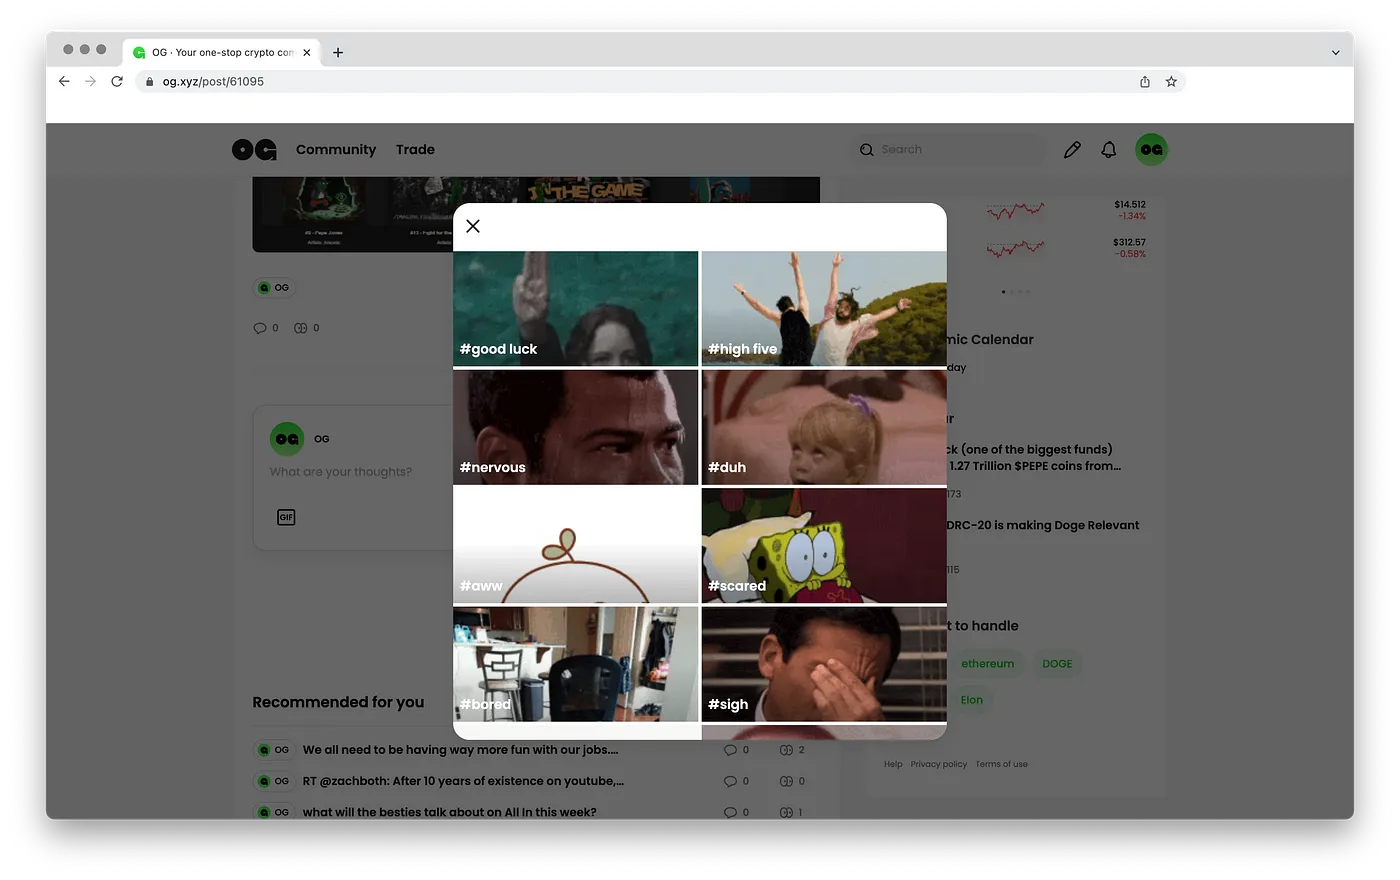The image size is (1400, 880).
Task: Click OG avatar in the comment box
Action: click(287, 439)
